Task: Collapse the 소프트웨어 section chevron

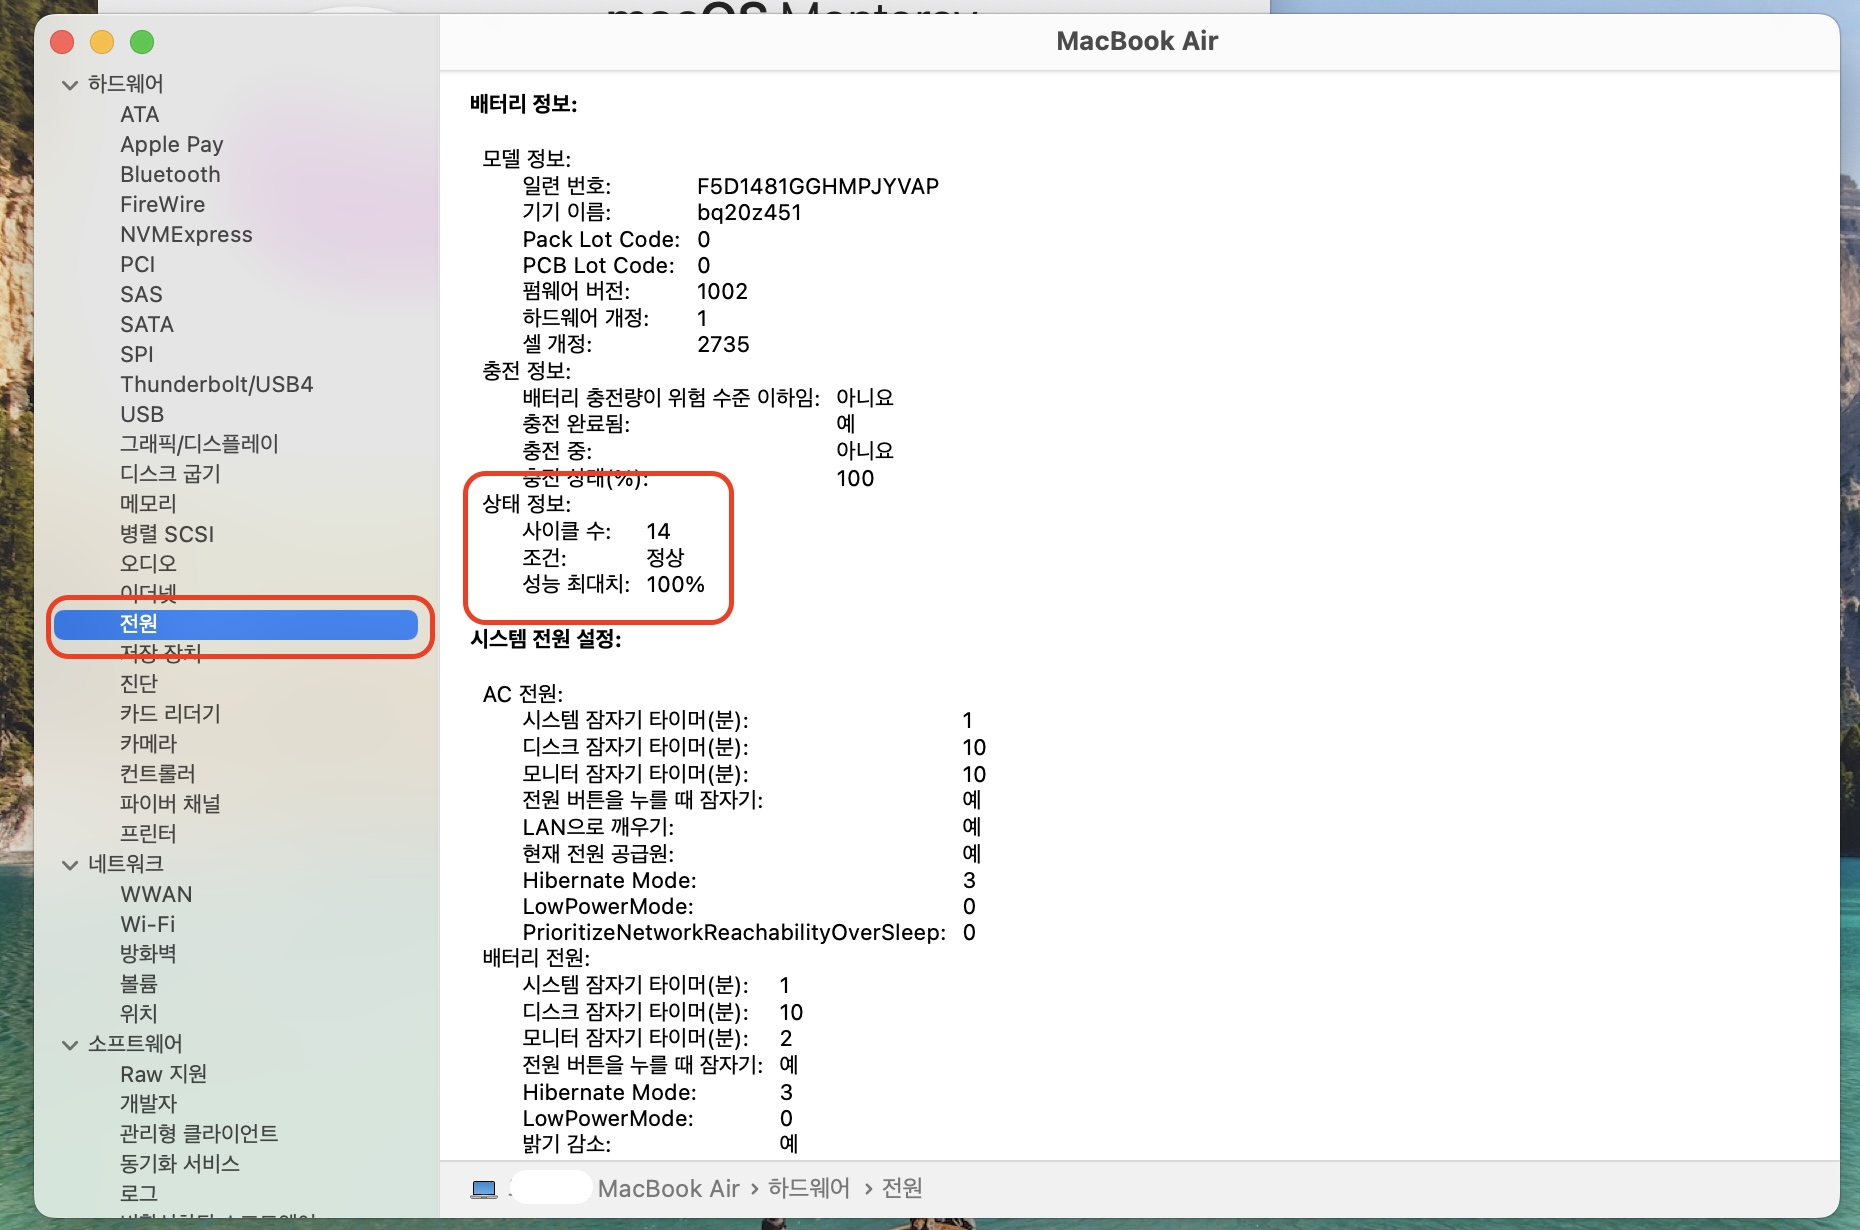Action: (x=70, y=1045)
